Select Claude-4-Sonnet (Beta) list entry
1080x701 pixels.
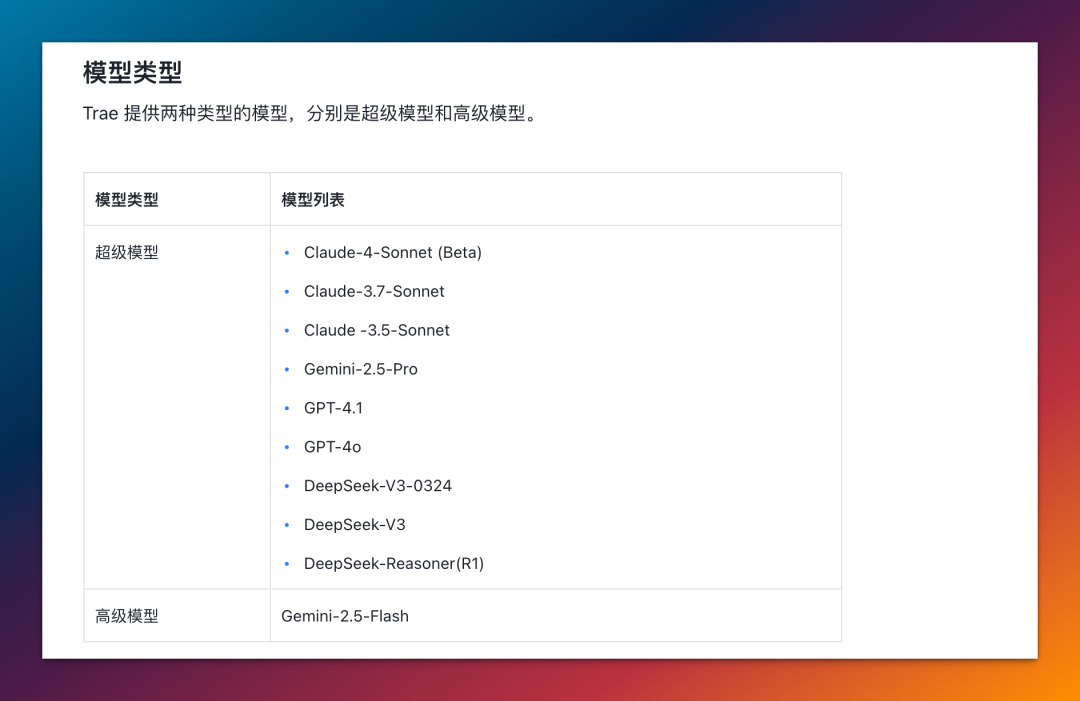click(x=393, y=253)
